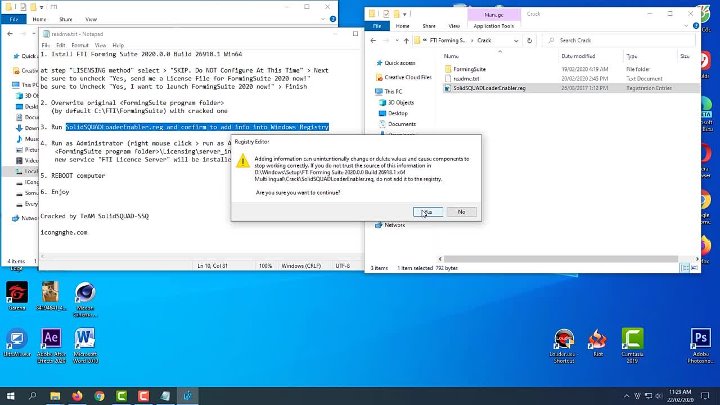
Task: Select SolidSQUADLoaderEnabler.reg file
Action: pyautogui.click(x=489, y=88)
